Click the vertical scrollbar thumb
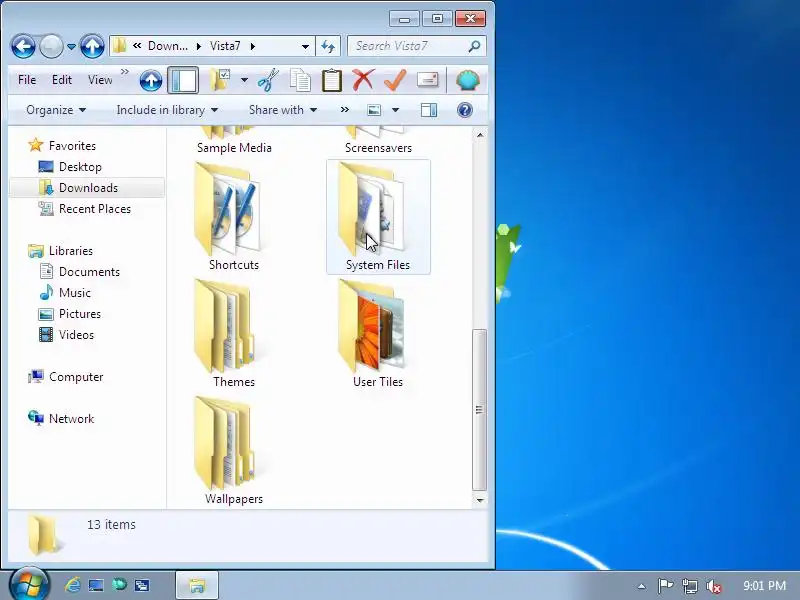The height and width of the screenshot is (600, 800). (479, 410)
